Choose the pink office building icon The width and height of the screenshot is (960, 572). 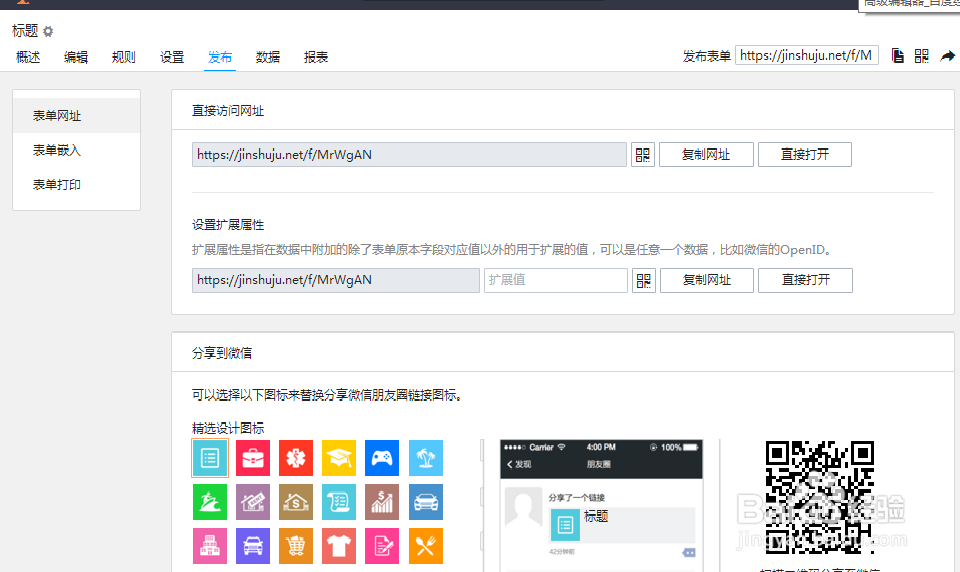point(210,546)
